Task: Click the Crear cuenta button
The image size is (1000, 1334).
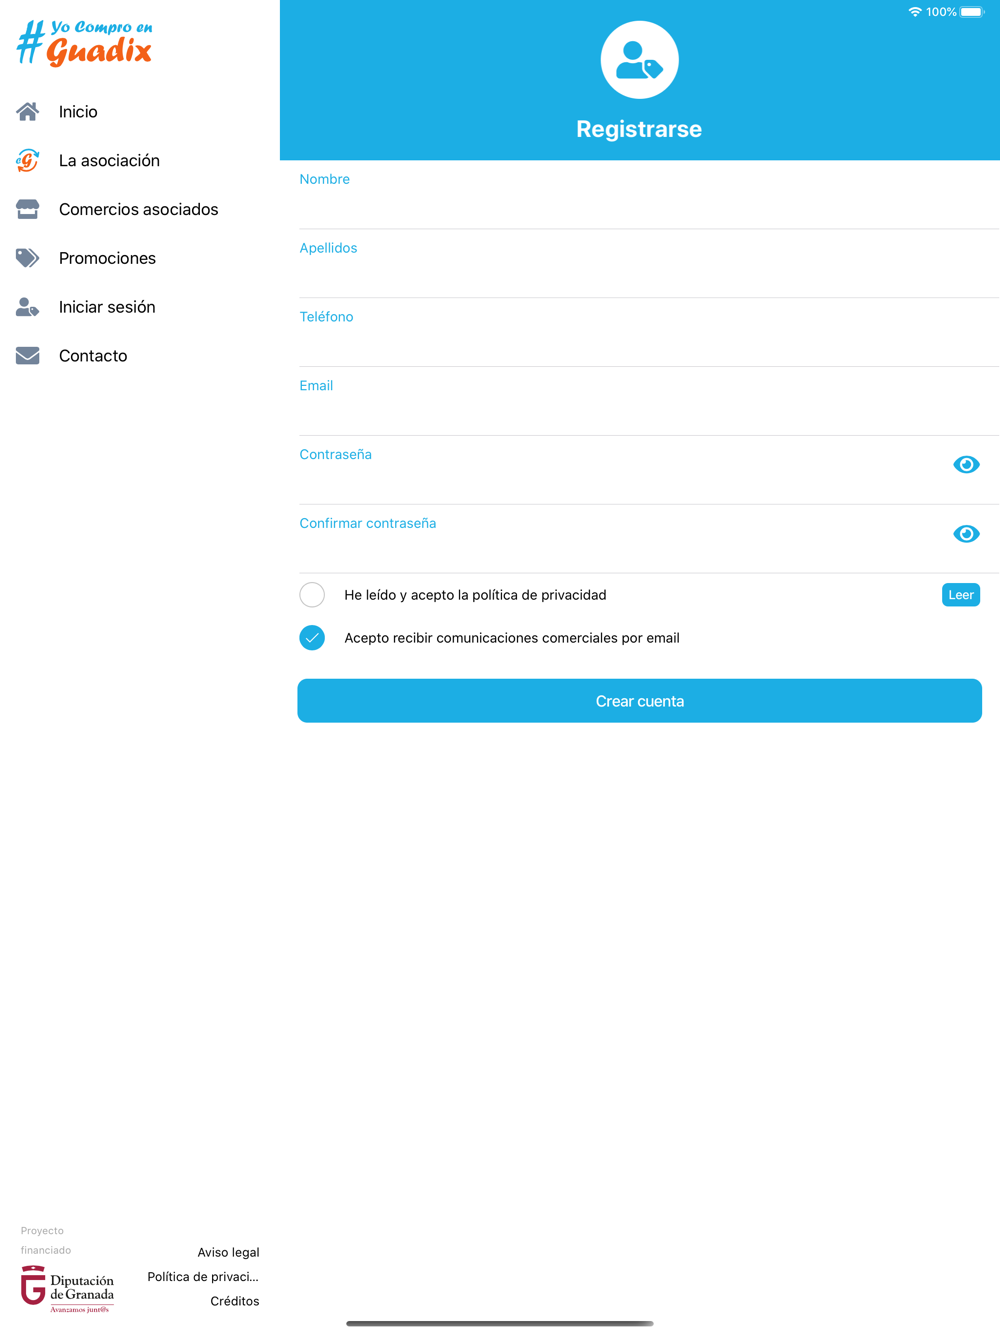Action: coord(640,701)
